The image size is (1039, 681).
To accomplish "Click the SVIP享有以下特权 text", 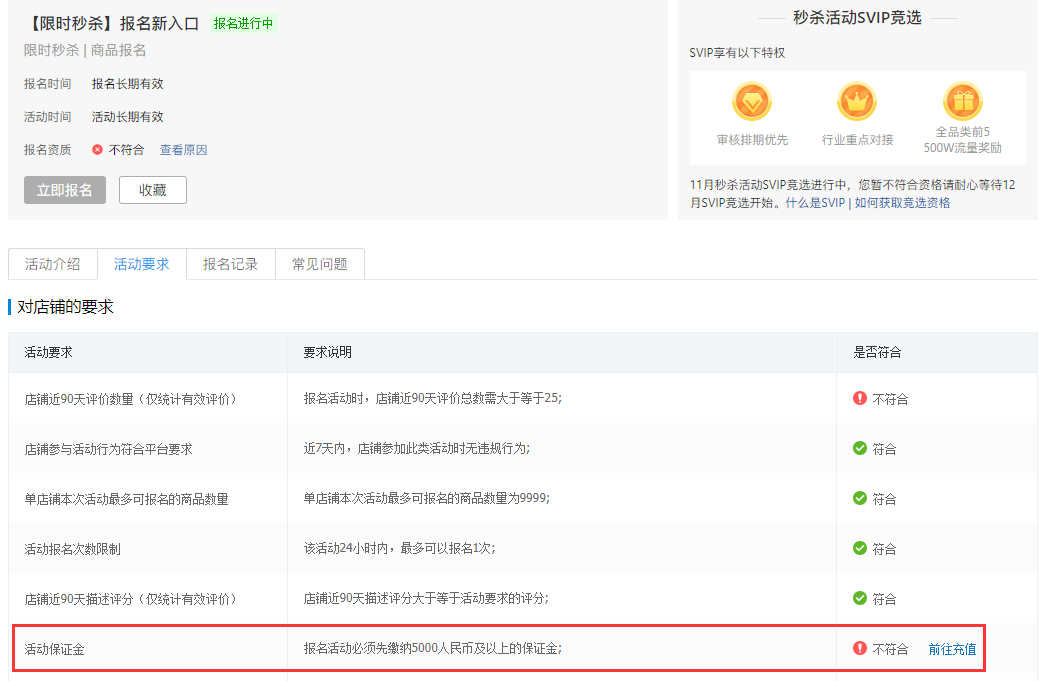I will point(737,53).
